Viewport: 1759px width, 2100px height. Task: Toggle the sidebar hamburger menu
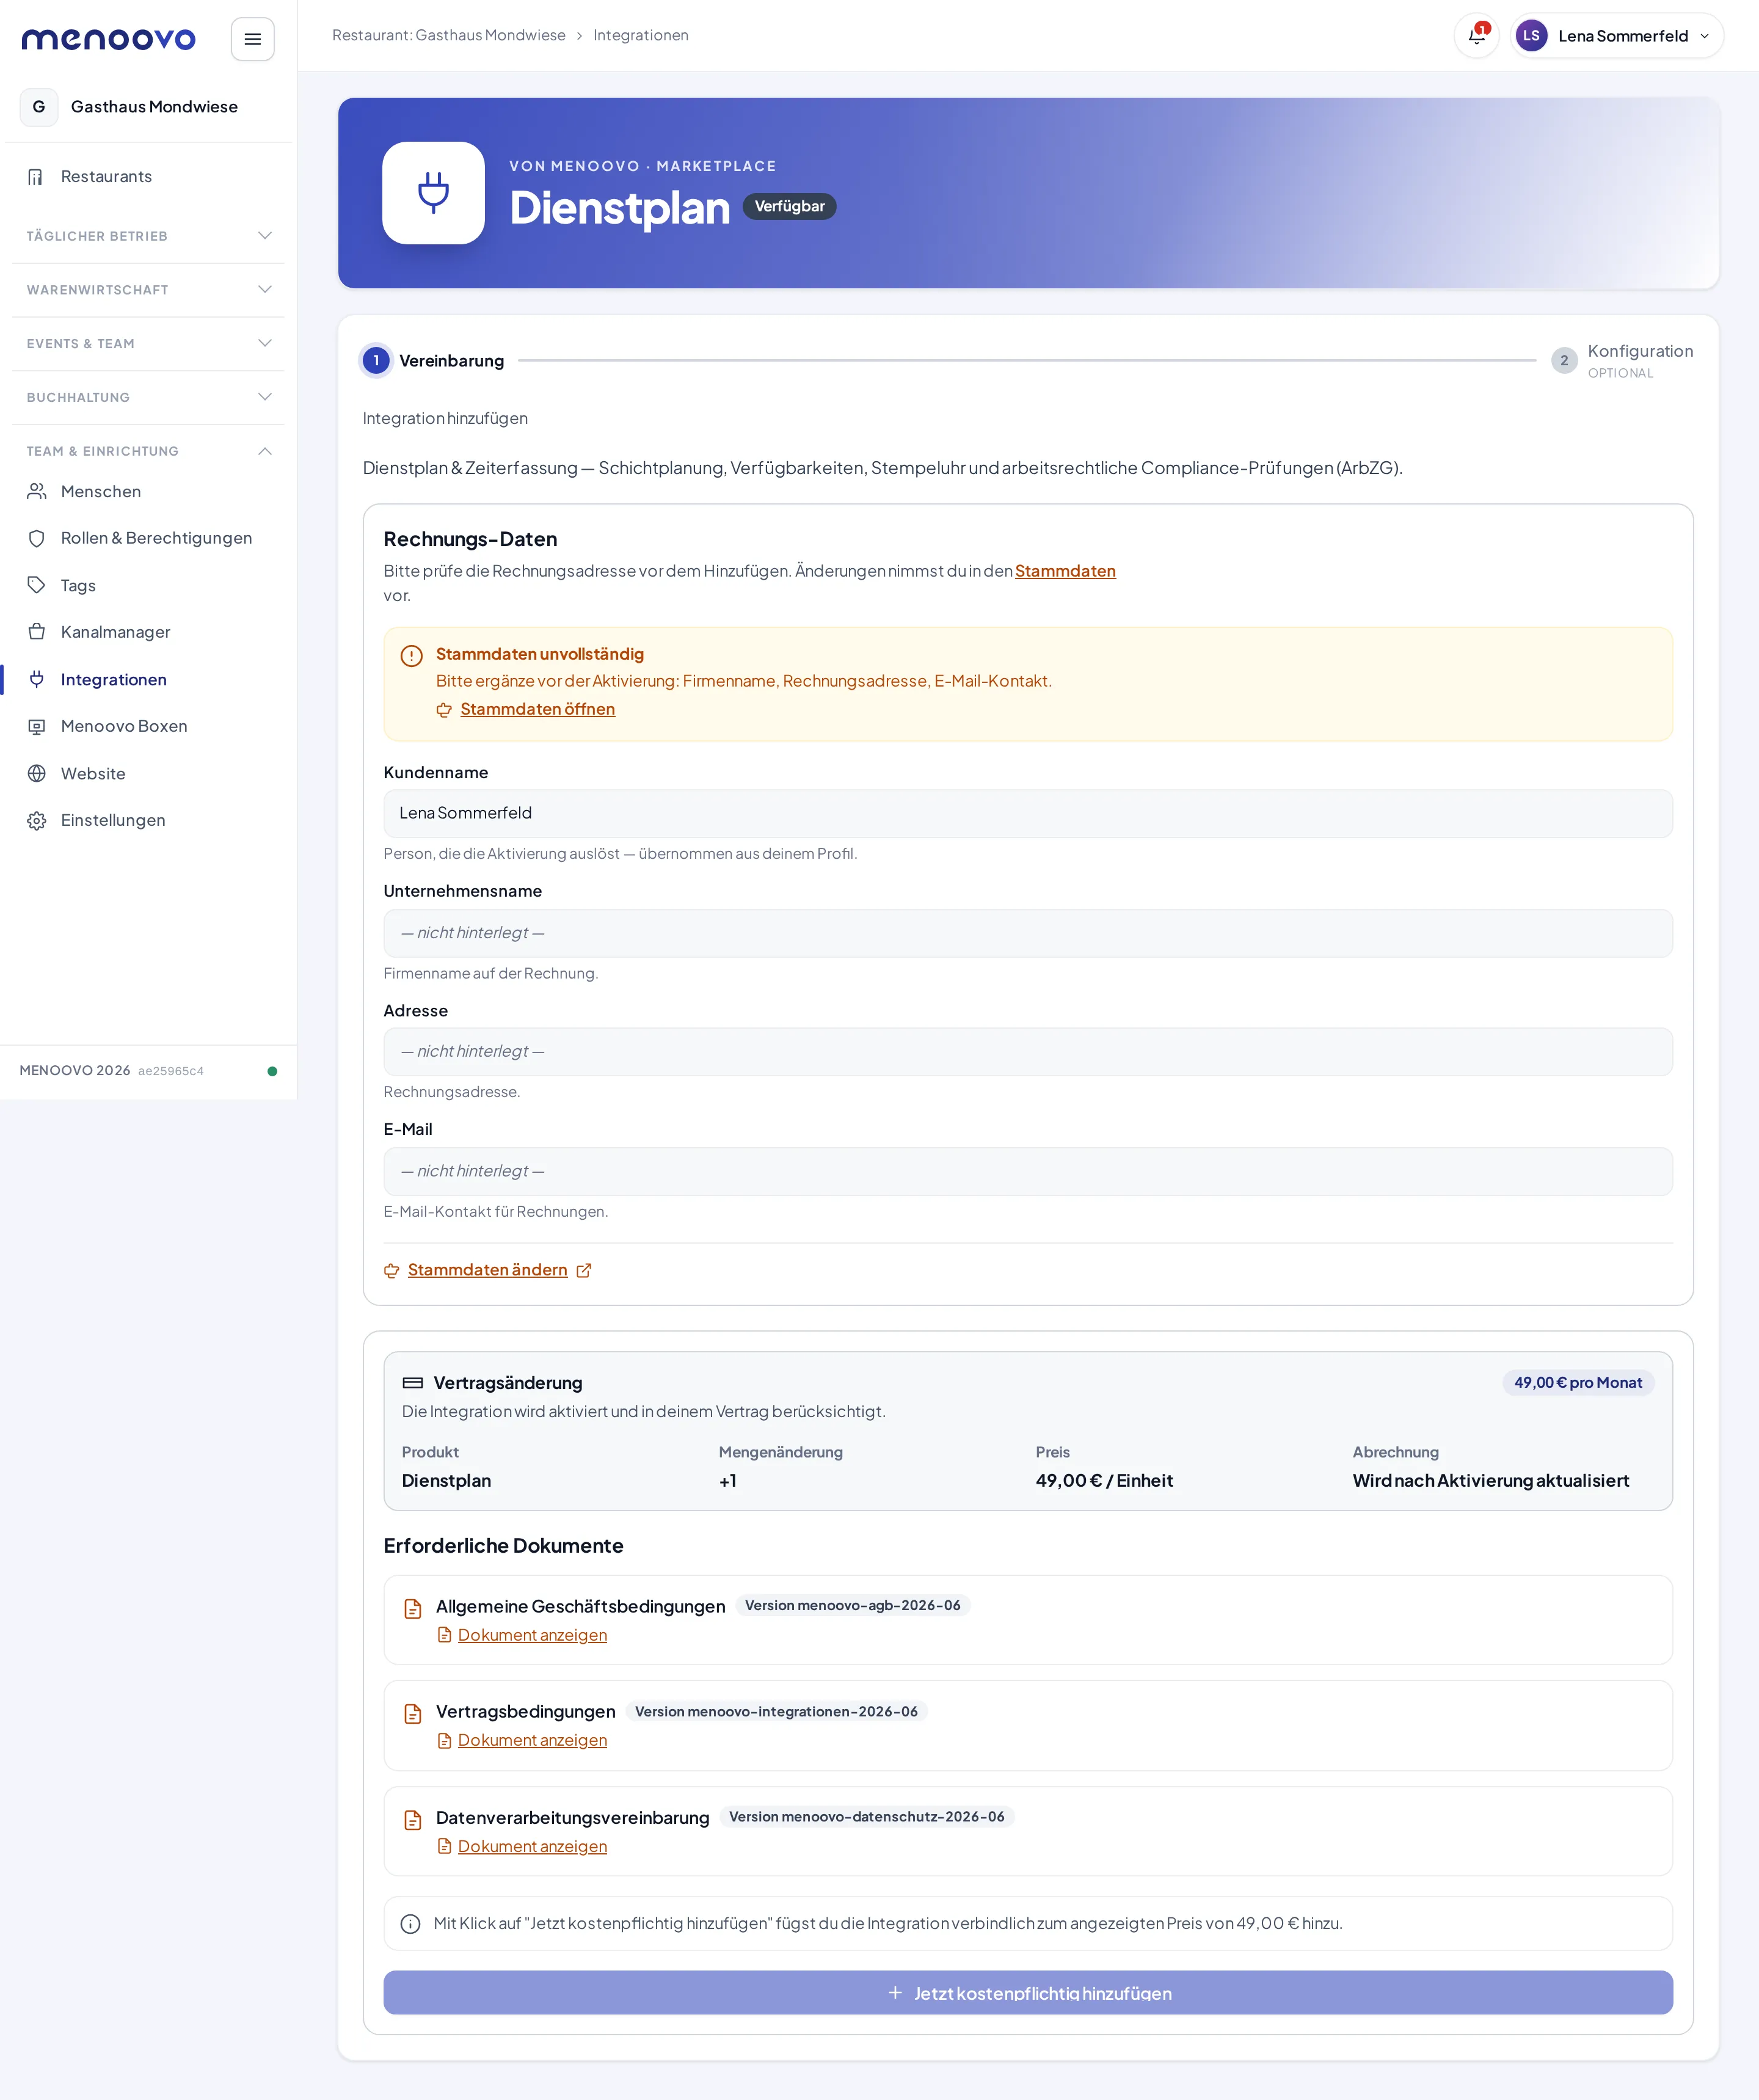(253, 39)
